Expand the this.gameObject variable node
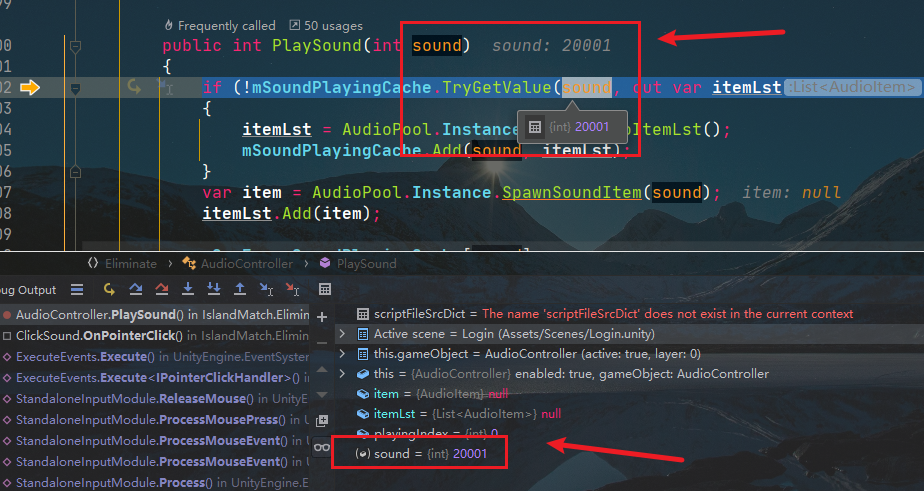This screenshot has width=924, height=491. coord(344,354)
